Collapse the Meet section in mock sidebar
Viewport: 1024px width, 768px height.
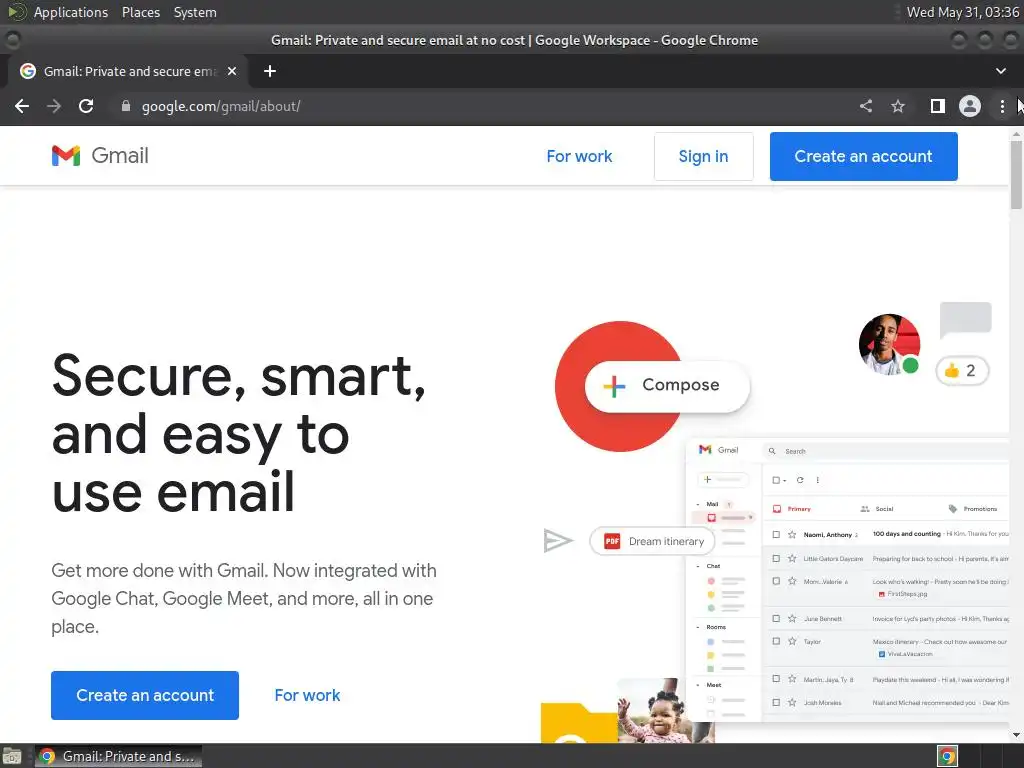(x=698, y=685)
